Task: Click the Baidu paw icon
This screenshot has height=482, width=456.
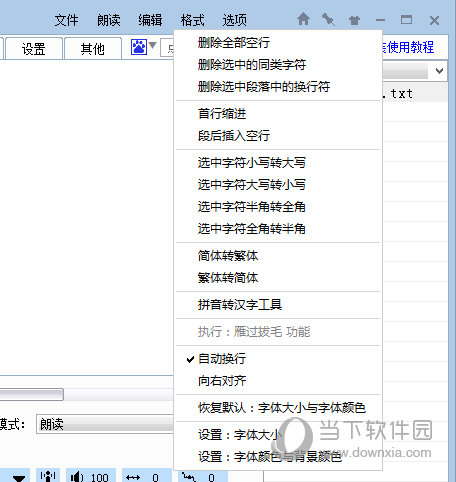Action: (x=139, y=47)
